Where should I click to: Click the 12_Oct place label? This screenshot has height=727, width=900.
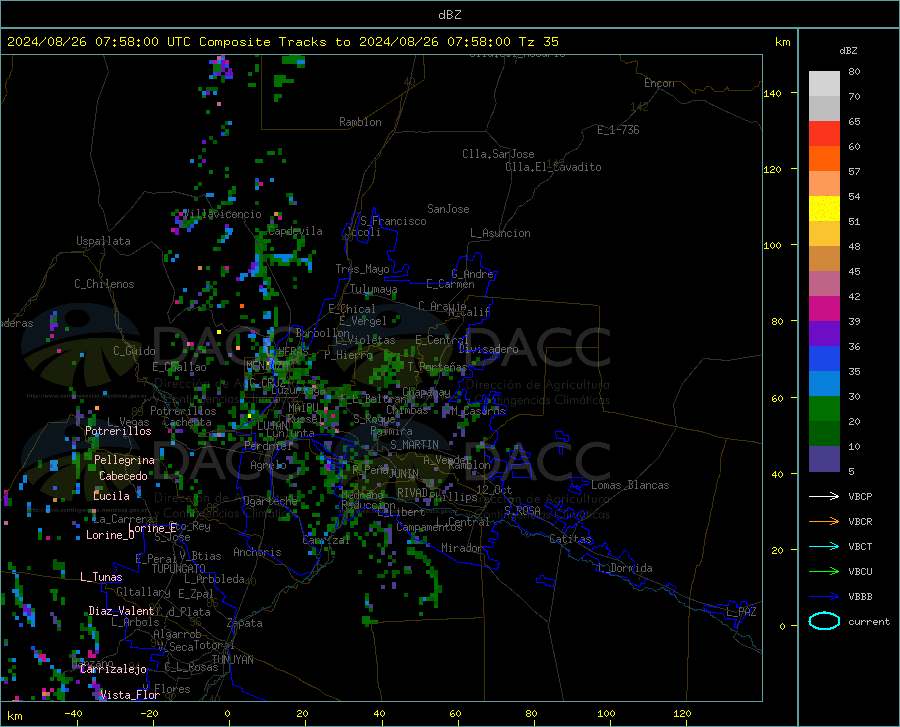click(494, 489)
